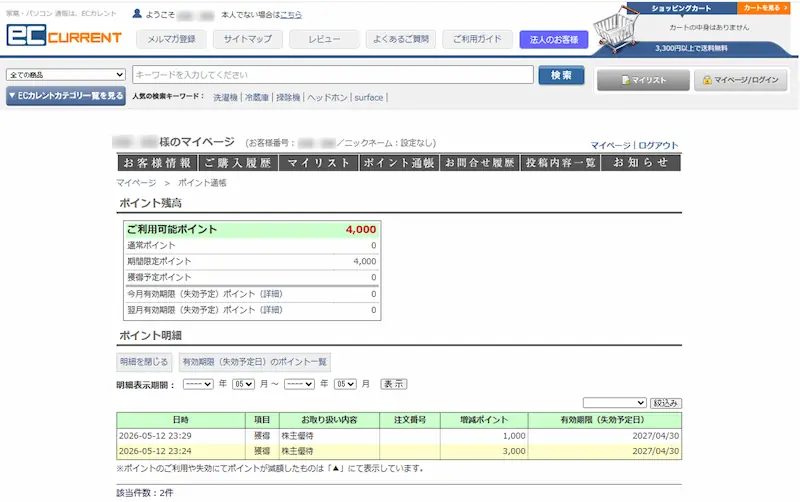Click the 表示 button
The width and height of the screenshot is (800, 502).
[x=394, y=384]
